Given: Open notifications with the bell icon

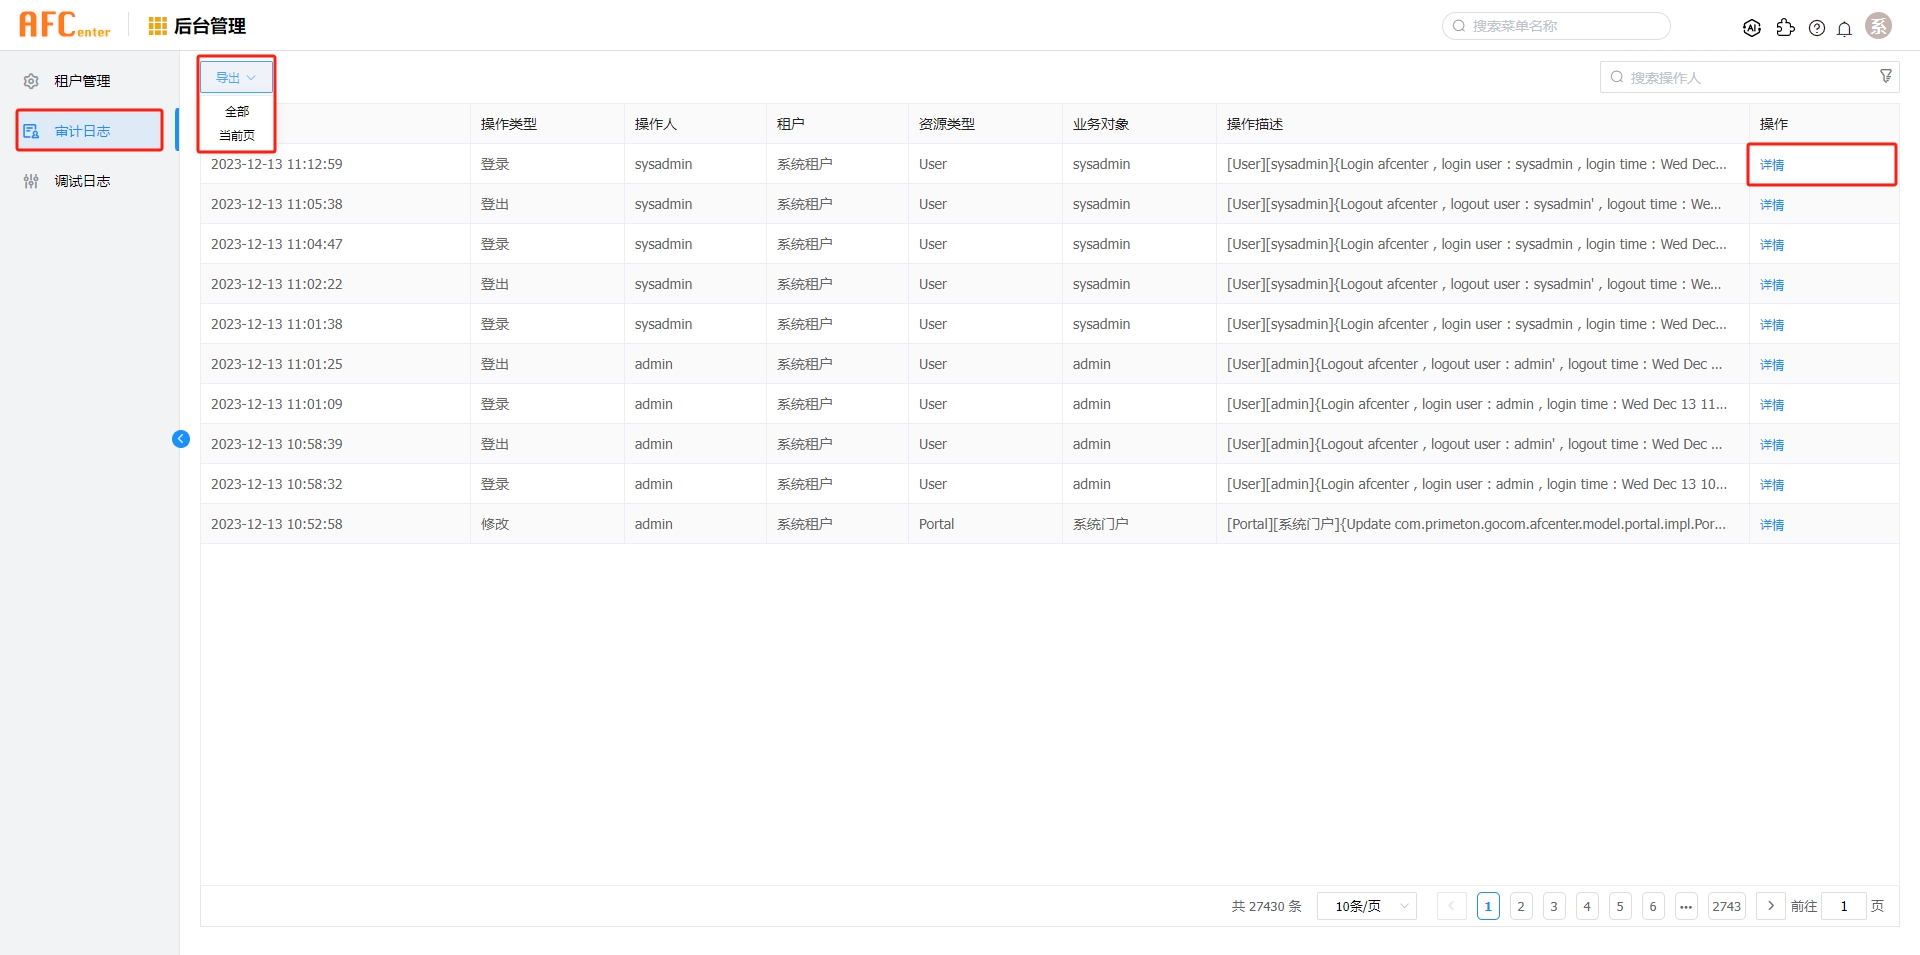Looking at the screenshot, I should pos(1844,28).
